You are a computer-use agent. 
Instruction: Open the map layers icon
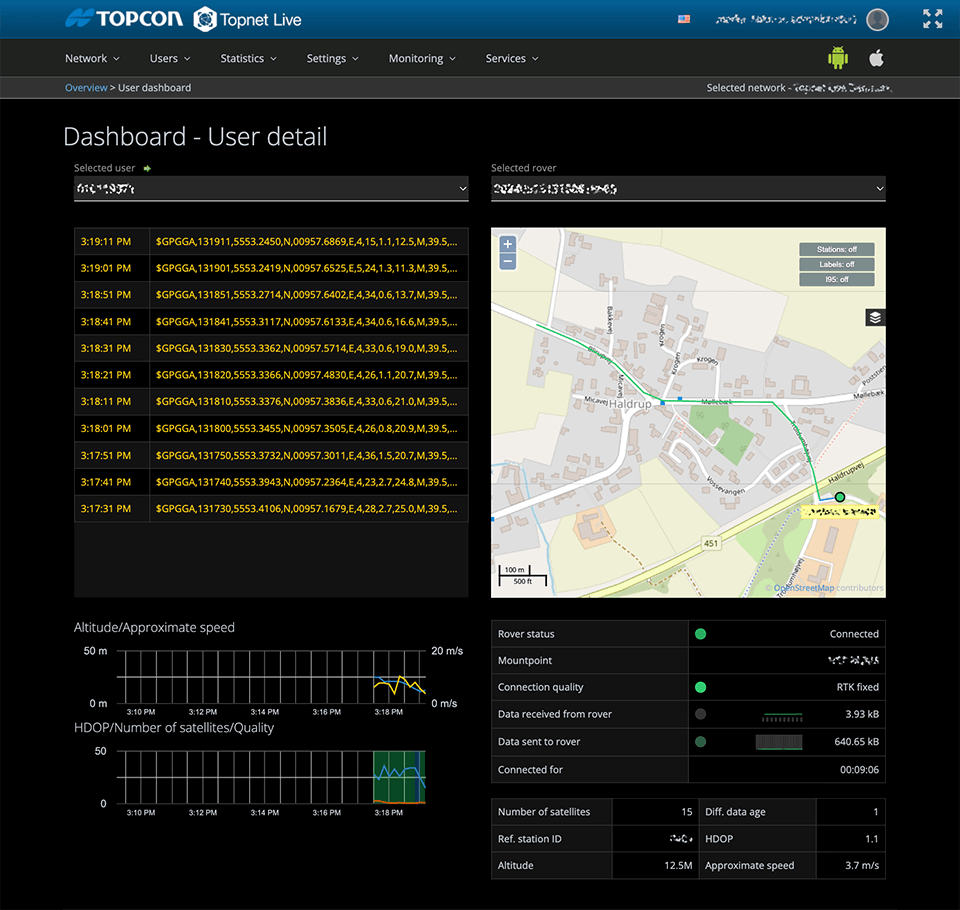point(874,317)
